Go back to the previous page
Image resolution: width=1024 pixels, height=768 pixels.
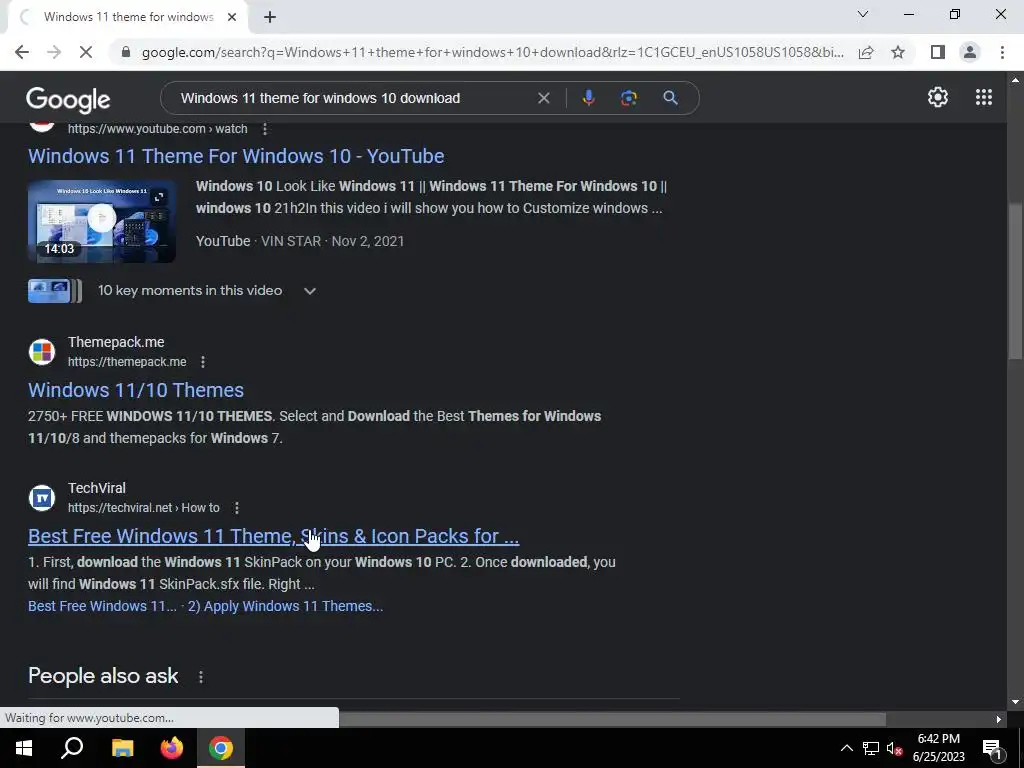22,52
